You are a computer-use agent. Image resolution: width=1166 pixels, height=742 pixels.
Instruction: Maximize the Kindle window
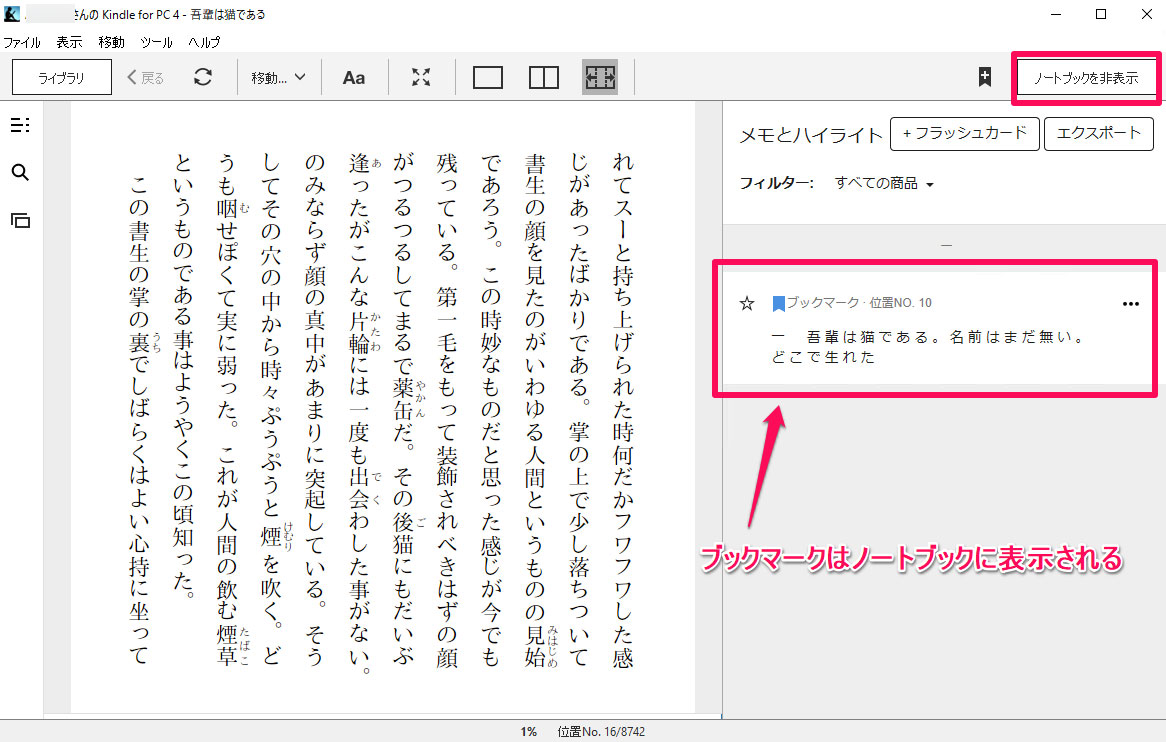tap(1101, 14)
